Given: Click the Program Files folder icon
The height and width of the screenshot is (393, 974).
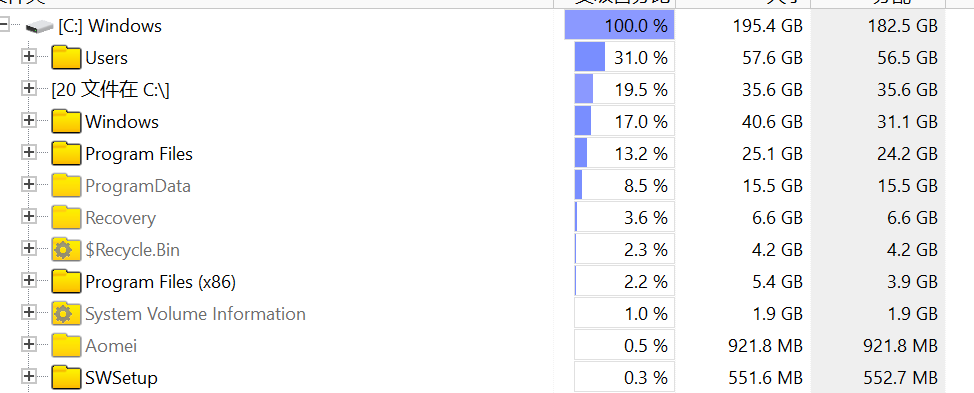Looking at the screenshot, I should point(66,153).
